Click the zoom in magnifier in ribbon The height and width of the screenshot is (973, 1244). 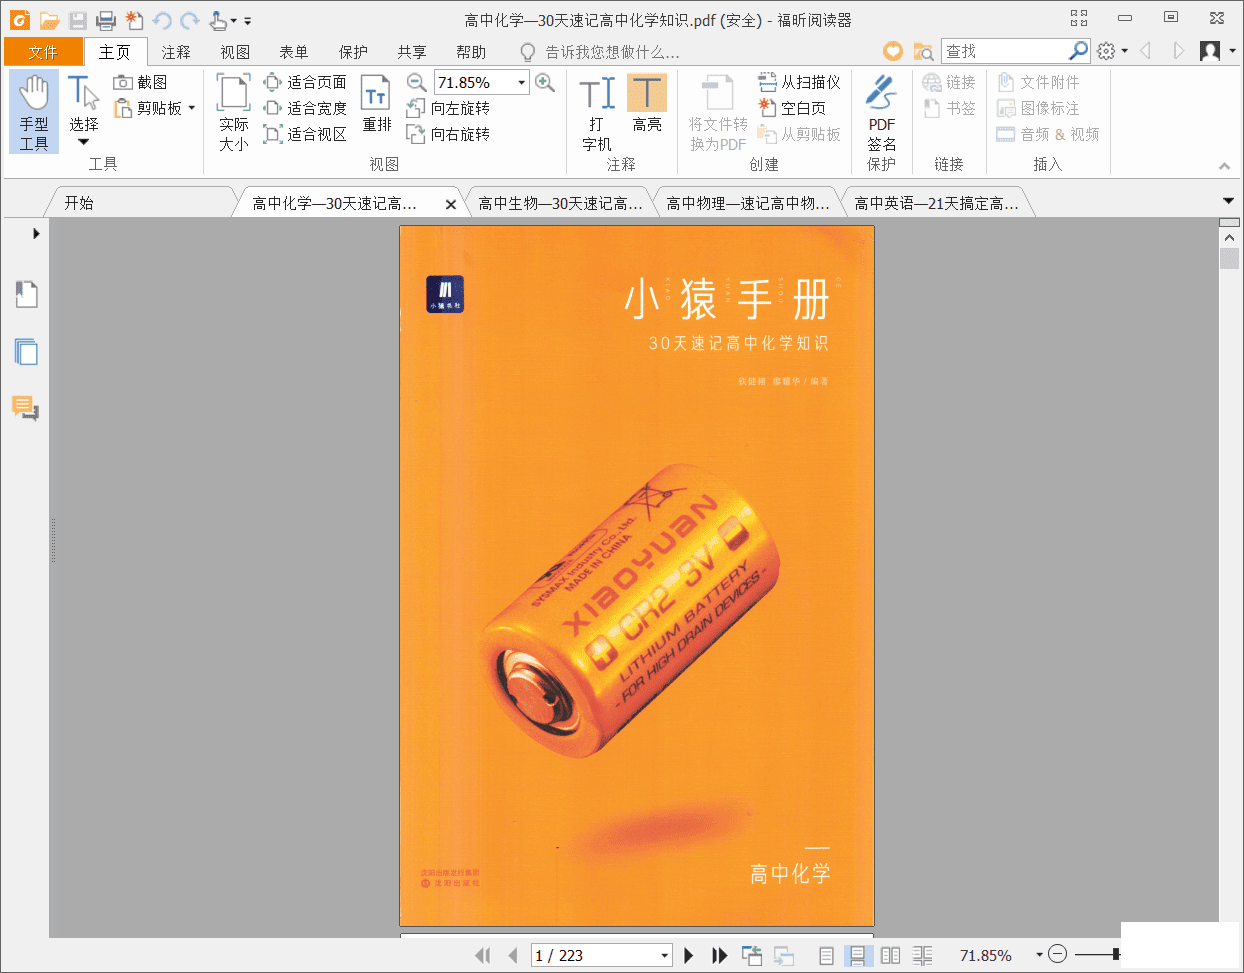(545, 82)
